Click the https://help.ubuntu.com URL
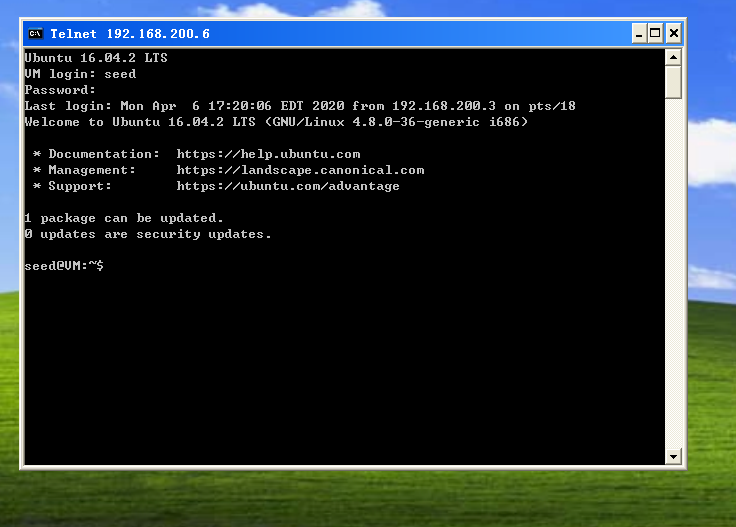The image size is (736, 527). point(268,154)
